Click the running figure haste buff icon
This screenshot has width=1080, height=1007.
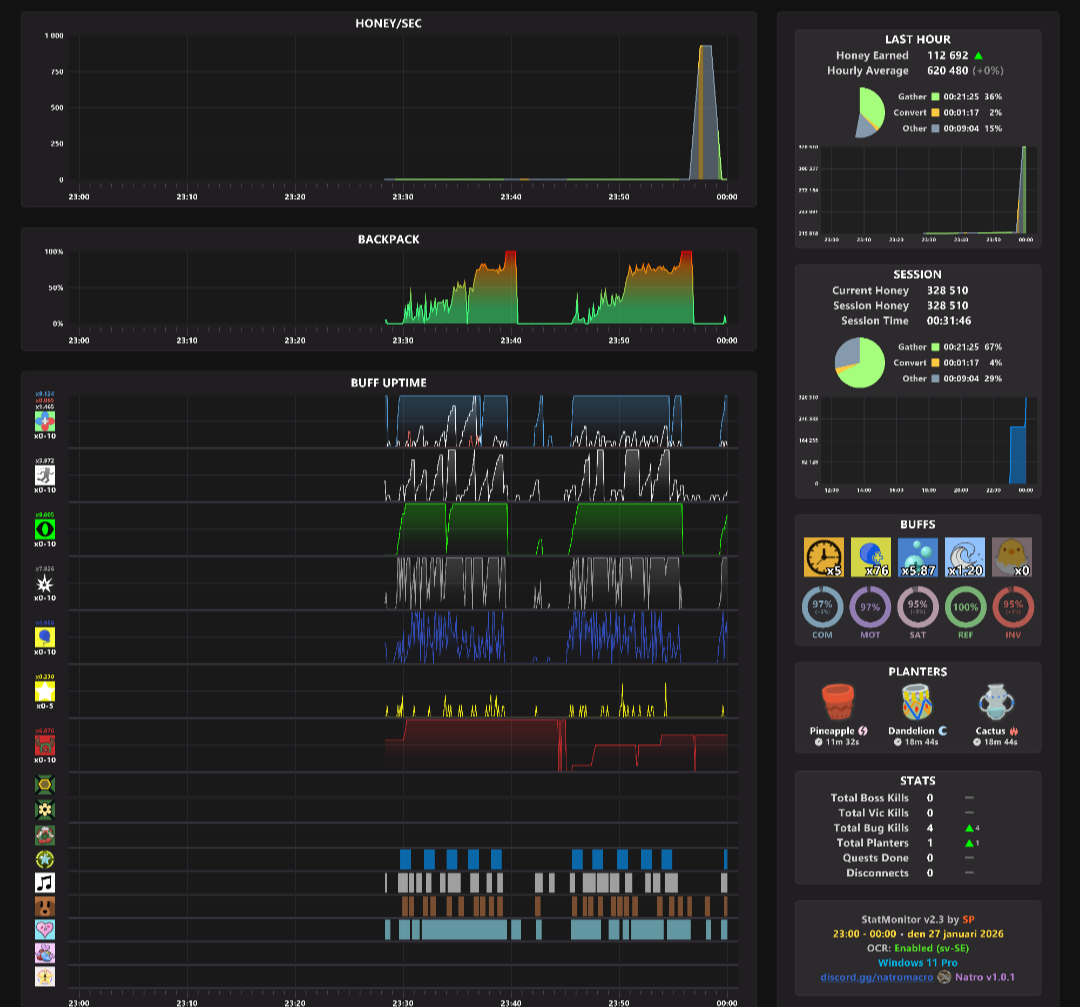click(x=45, y=475)
